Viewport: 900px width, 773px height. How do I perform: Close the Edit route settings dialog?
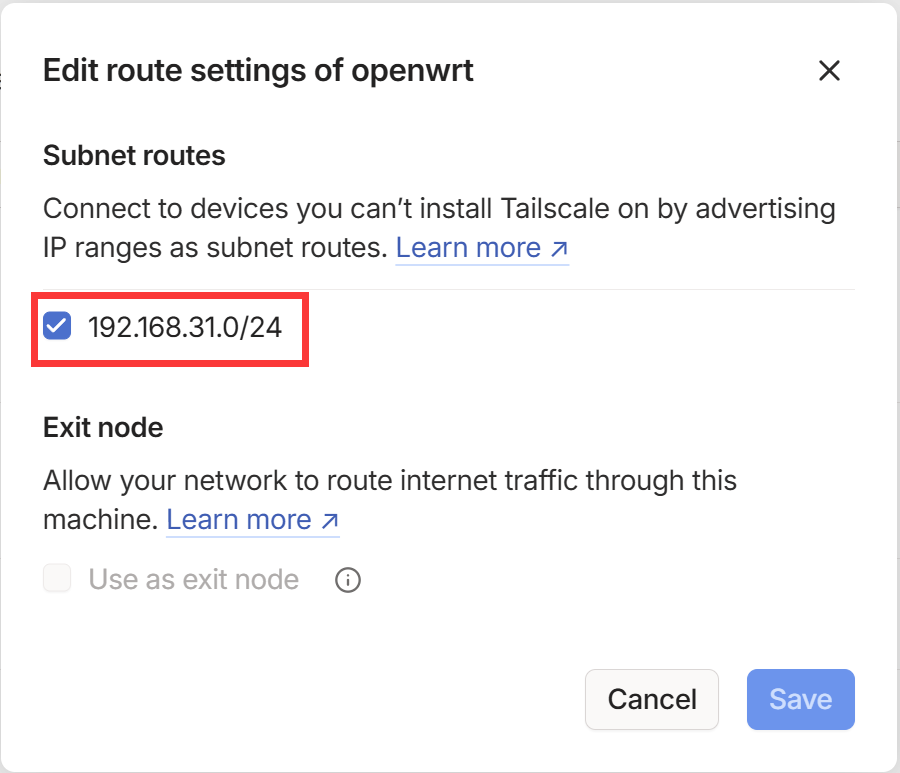point(829,71)
